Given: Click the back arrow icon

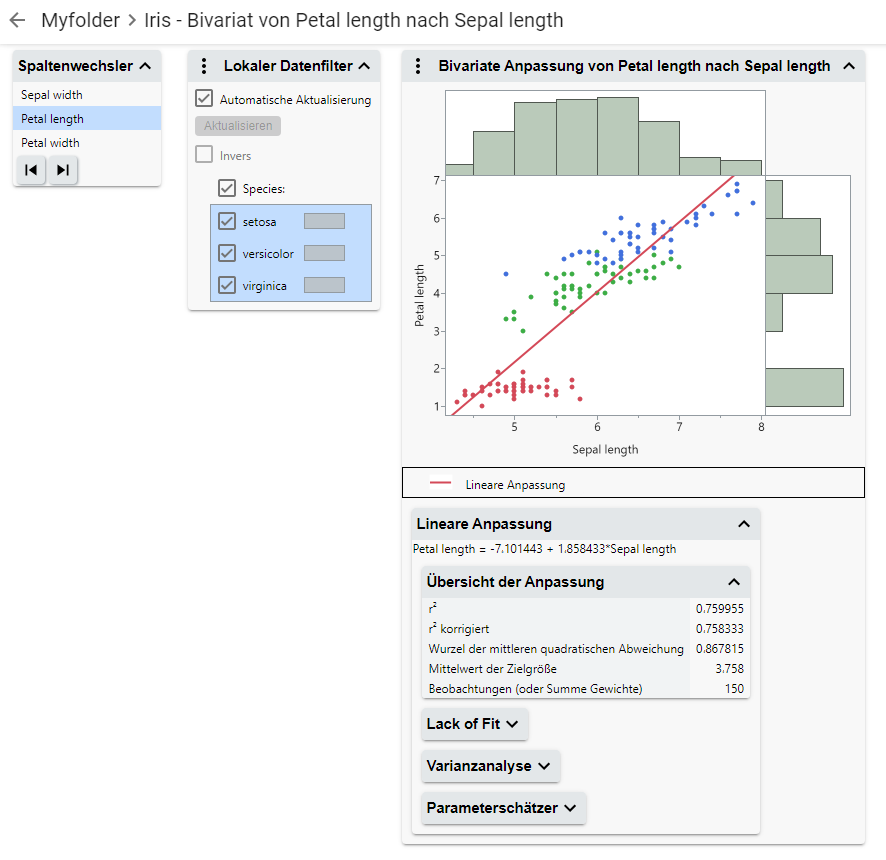Looking at the screenshot, I should click(x=17, y=20).
